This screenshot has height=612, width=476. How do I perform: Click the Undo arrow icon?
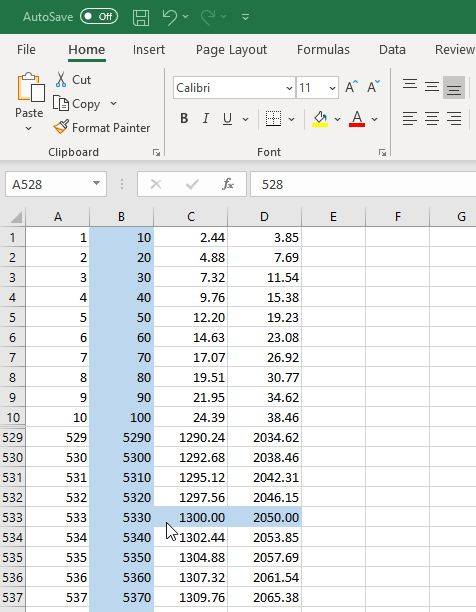170,17
